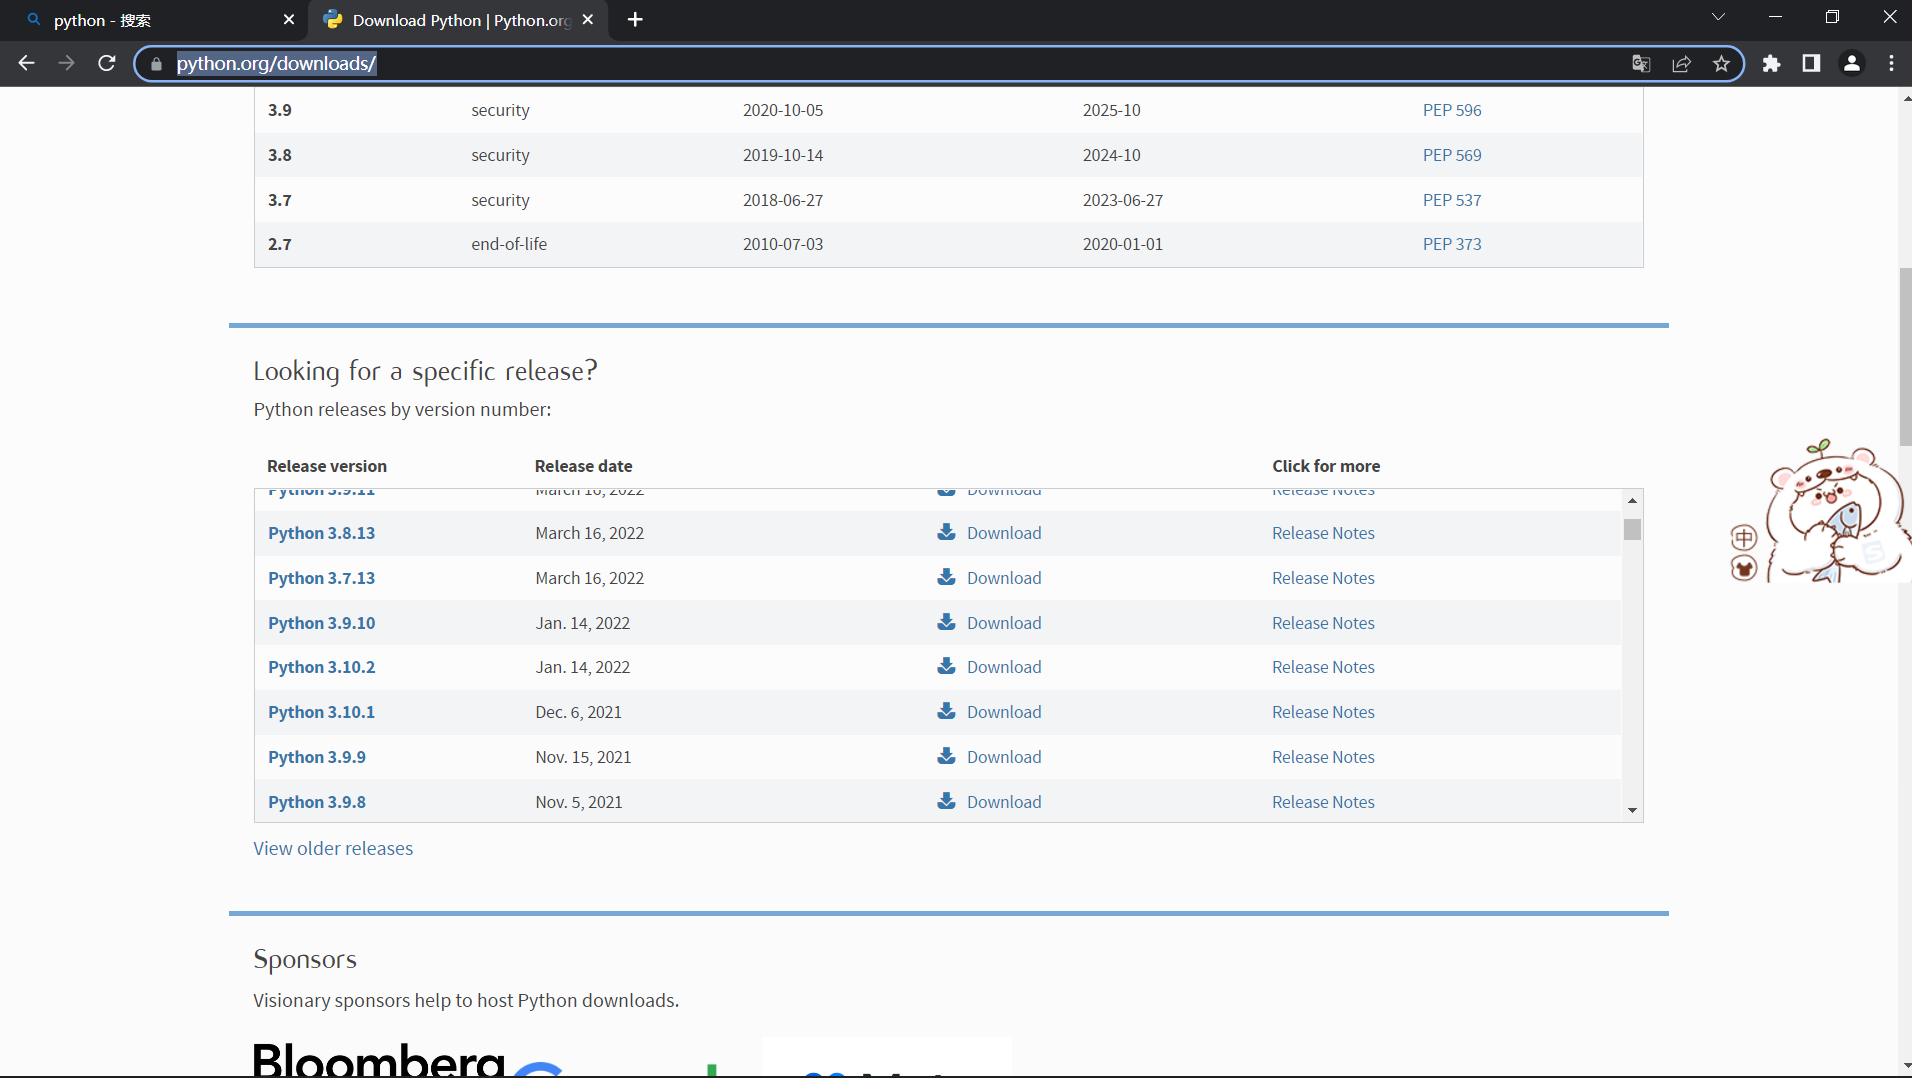Open Python 3.10.2 release page

pyautogui.click(x=321, y=667)
